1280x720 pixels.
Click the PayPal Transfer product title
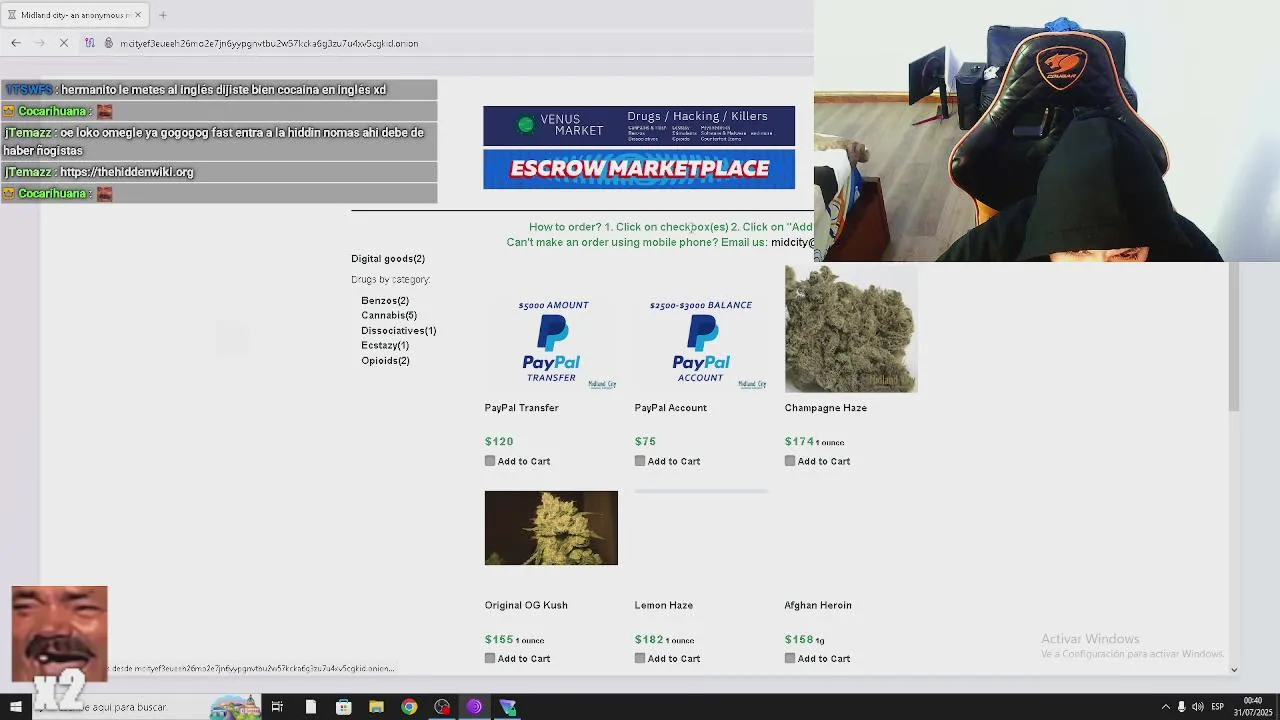point(521,408)
